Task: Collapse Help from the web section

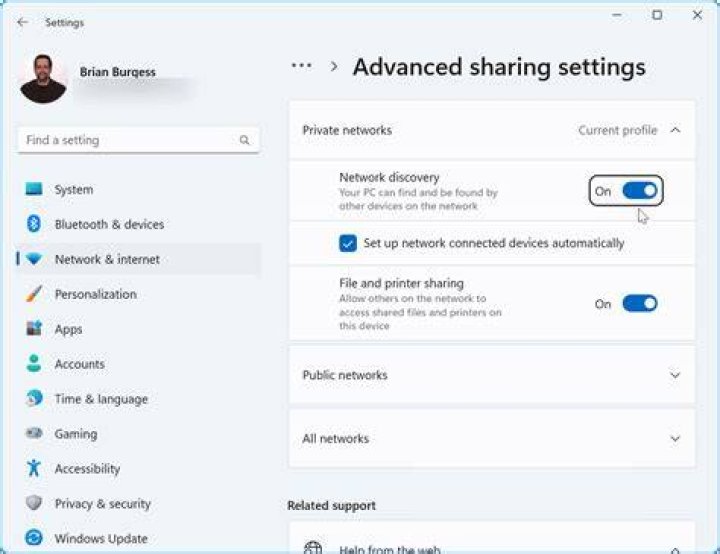Action: [675, 549]
